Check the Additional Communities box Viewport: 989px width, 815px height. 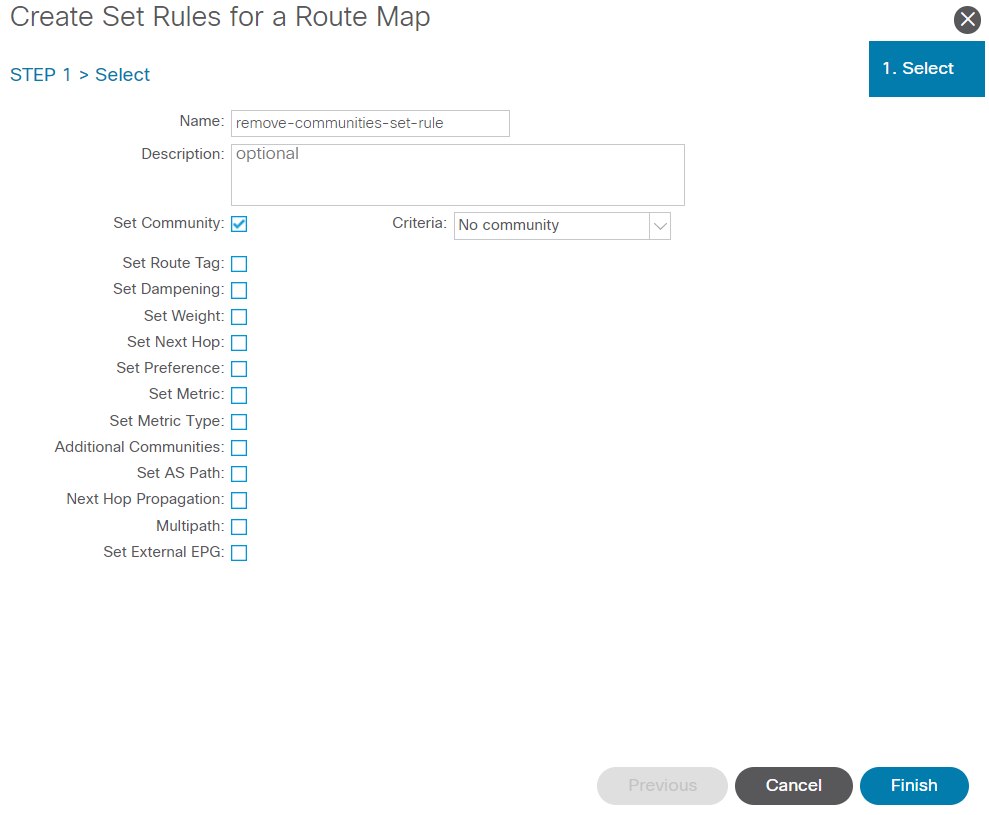point(239,448)
